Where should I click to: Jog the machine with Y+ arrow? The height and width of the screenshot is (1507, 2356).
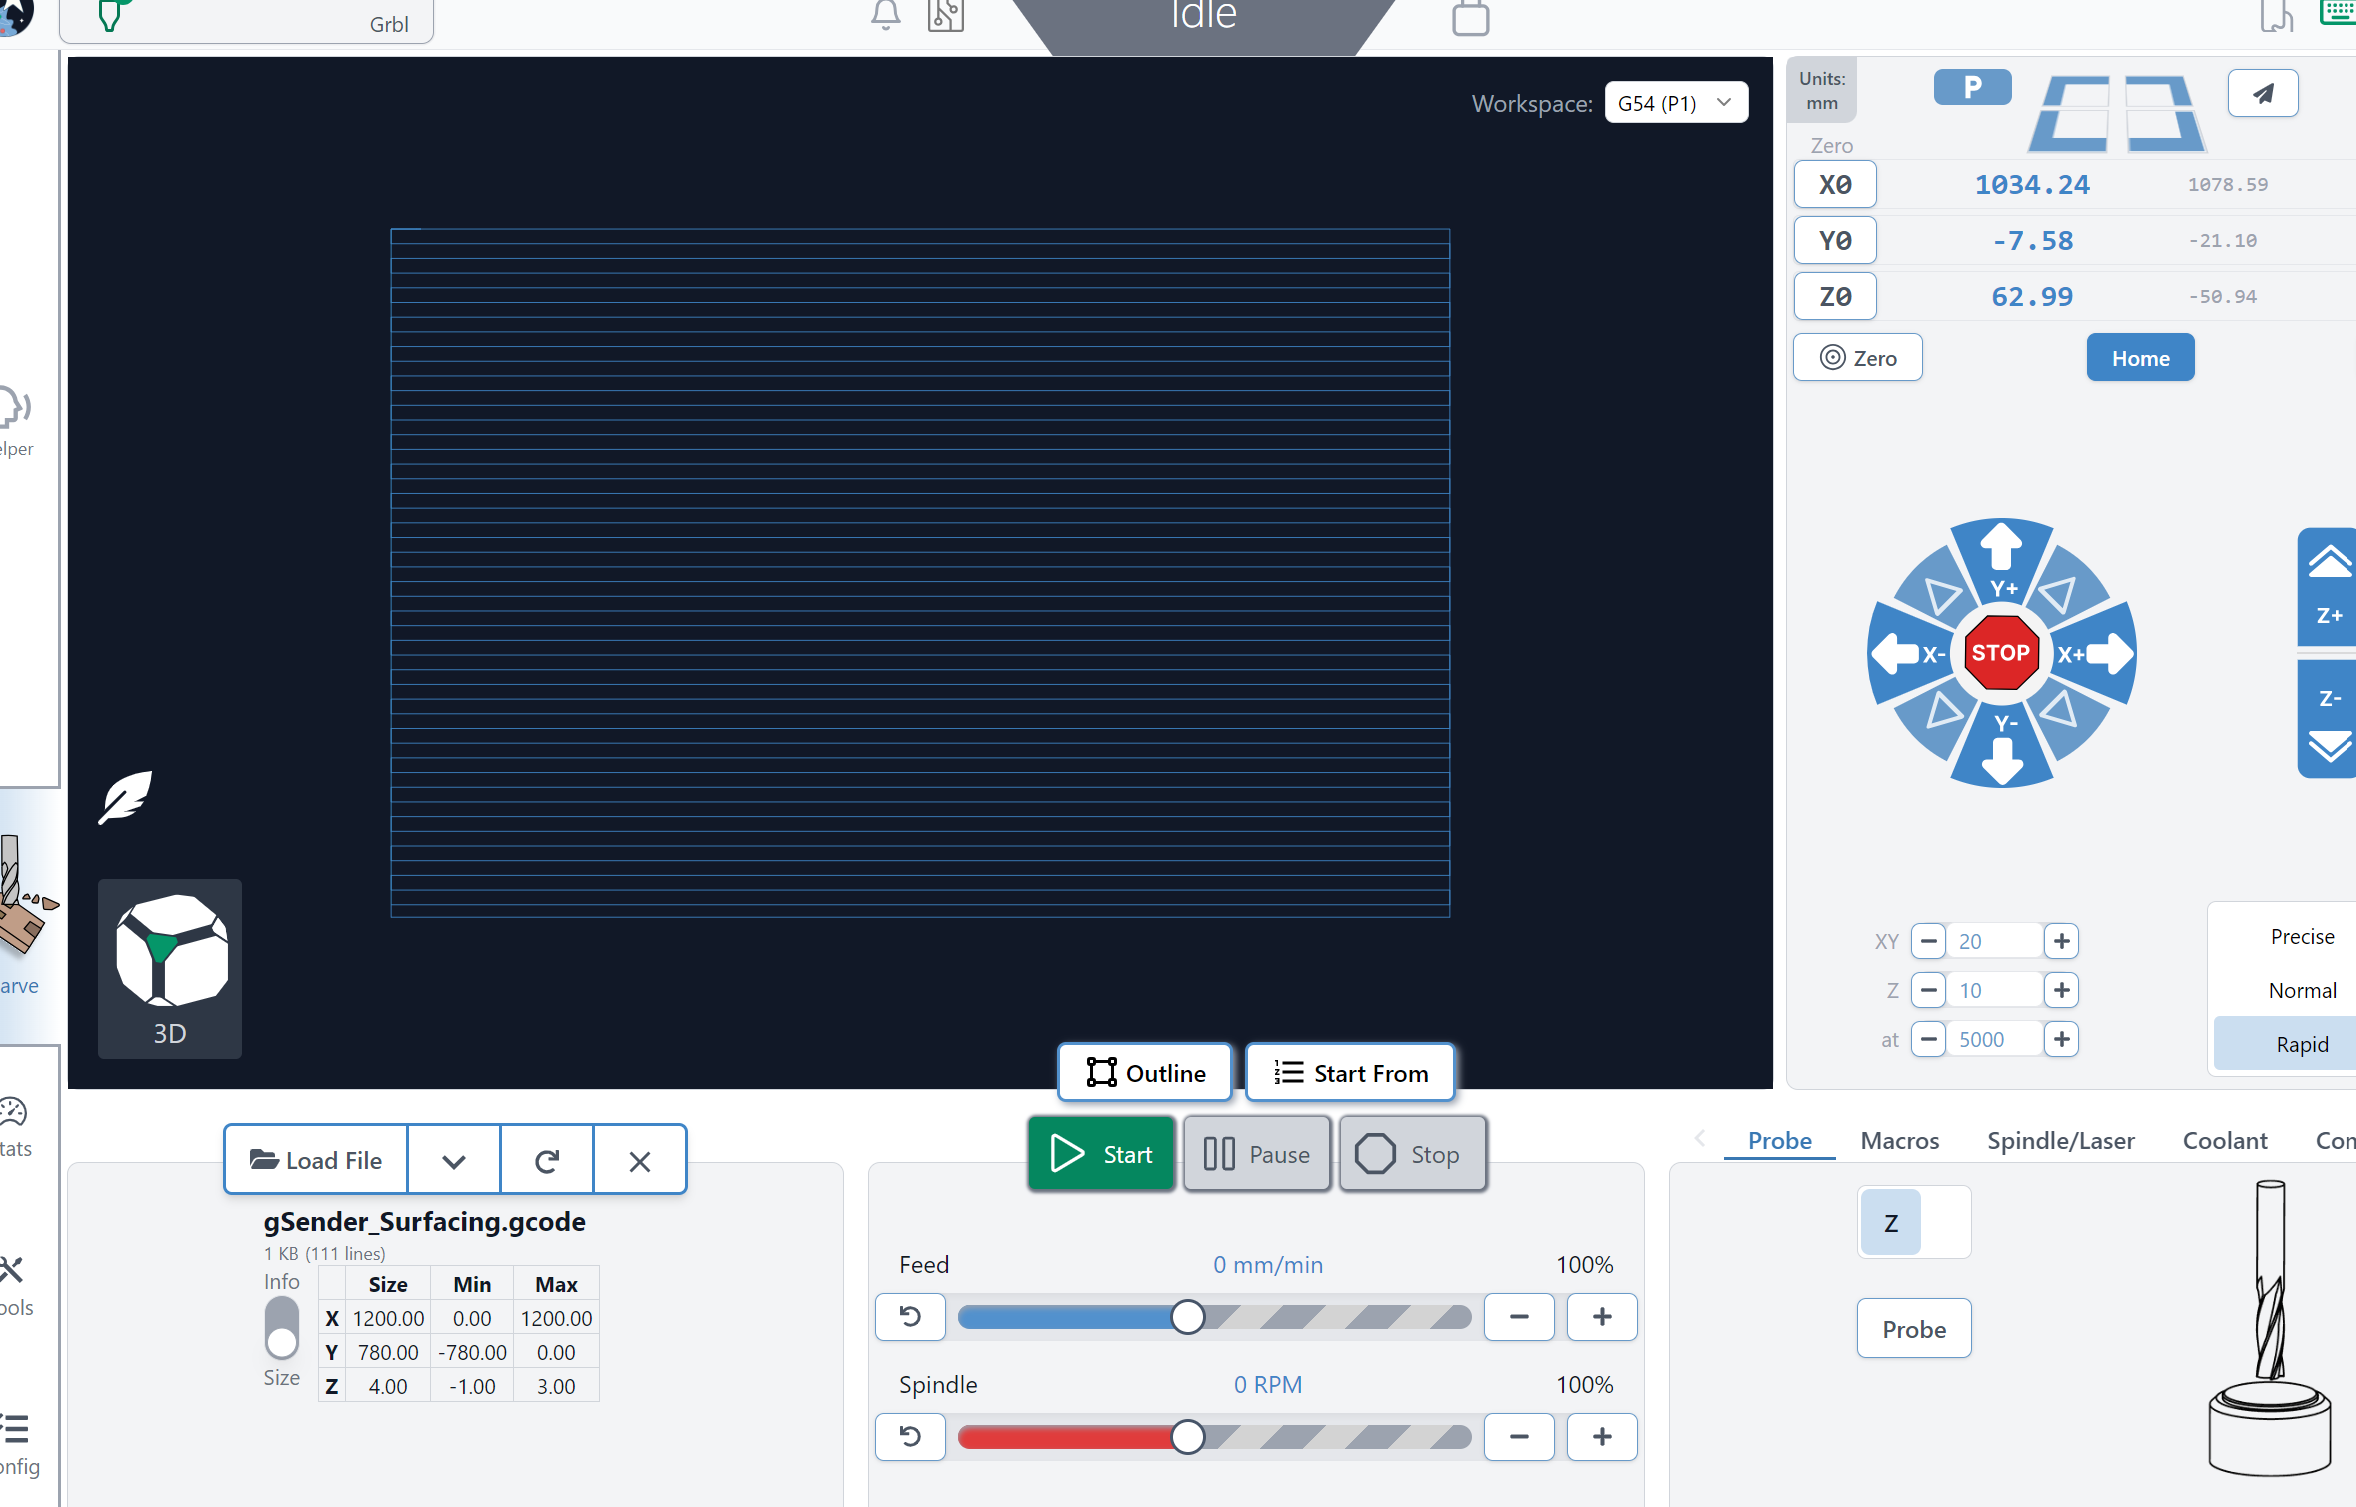(x=2001, y=560)
